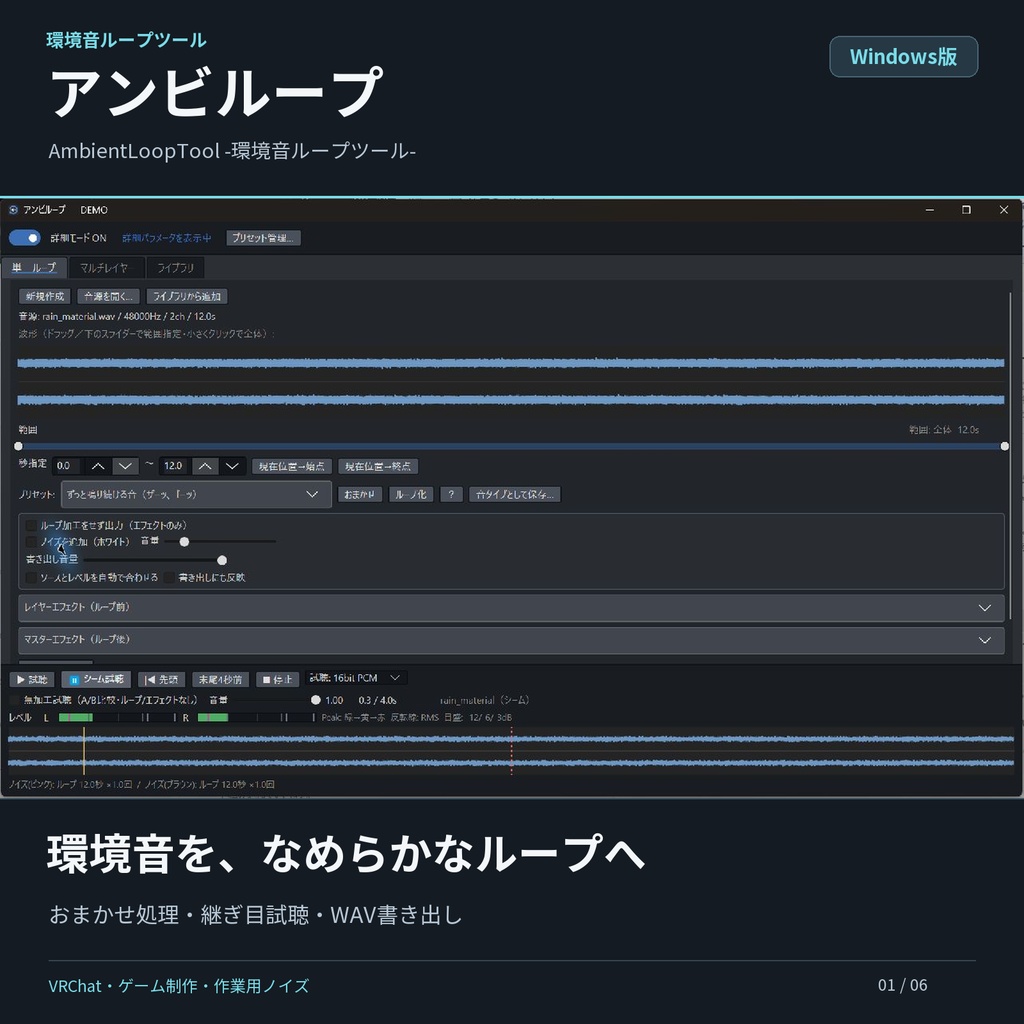Screen dimensions: 1024x1024
Task: Click ライブラリから追加 button
Action: (x=187, y=296)
